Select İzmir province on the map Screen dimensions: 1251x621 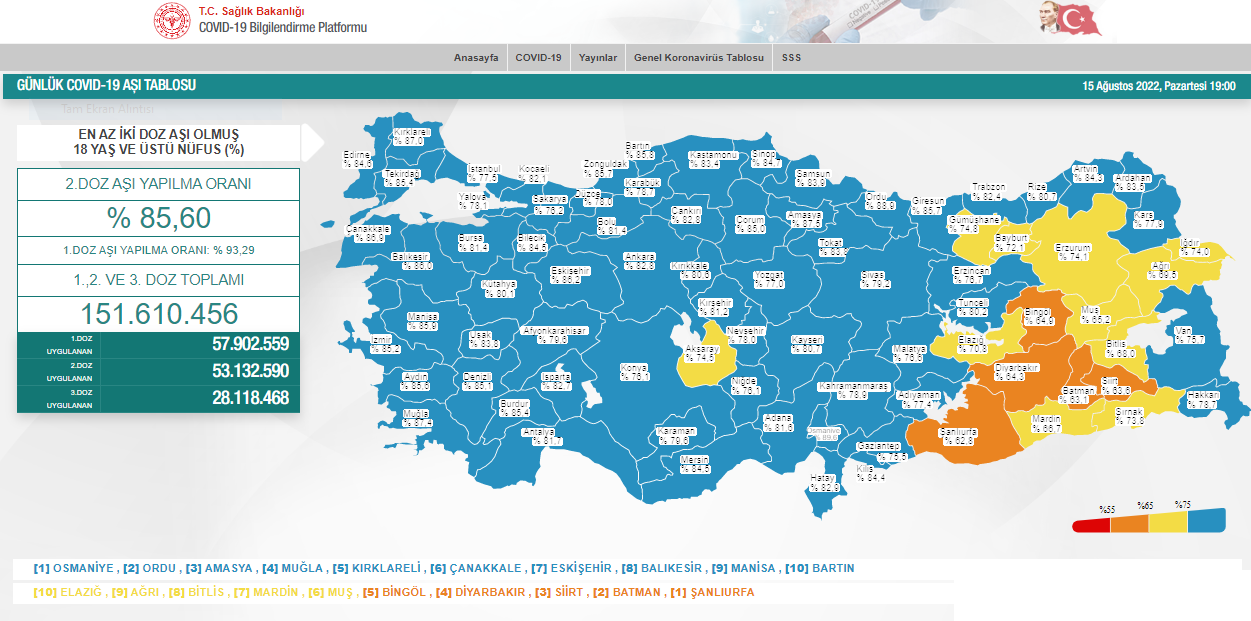pos(385,344)
